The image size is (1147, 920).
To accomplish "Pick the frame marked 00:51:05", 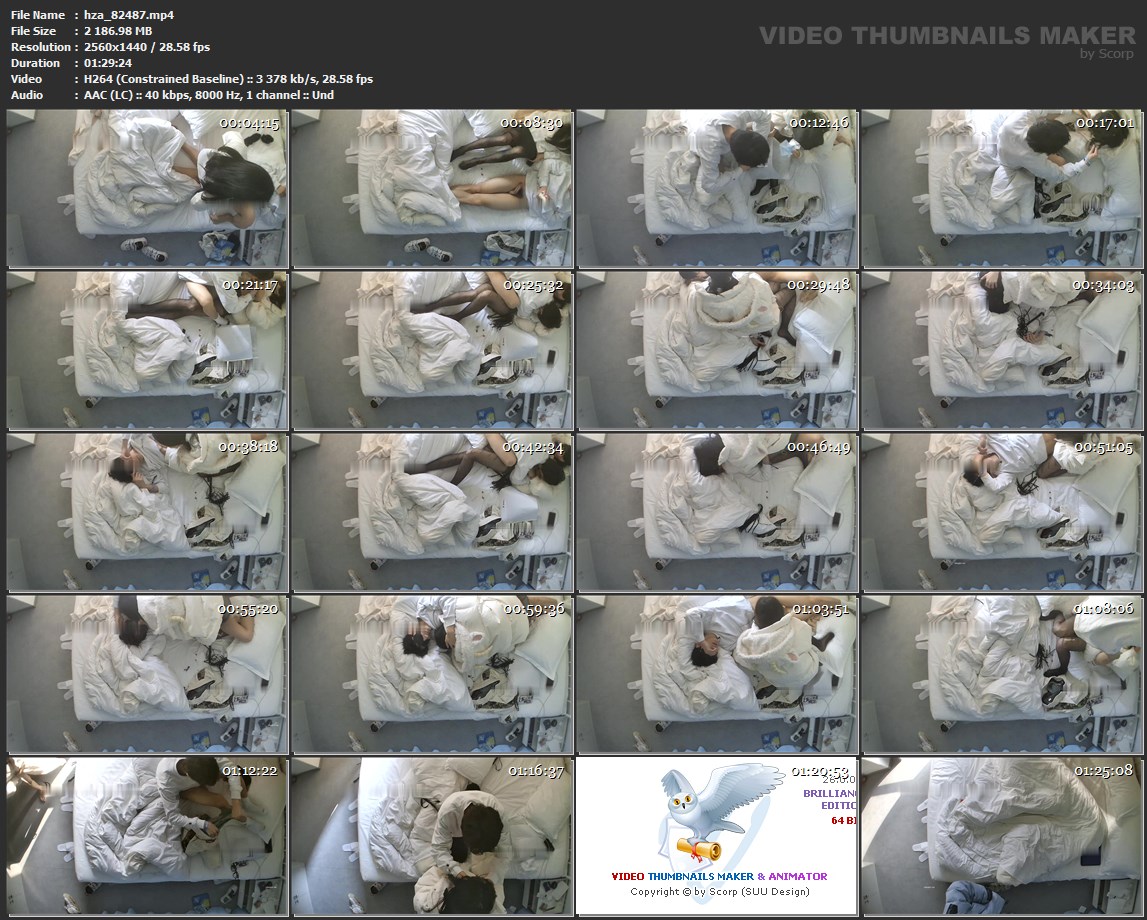I will click(1002, 512).
